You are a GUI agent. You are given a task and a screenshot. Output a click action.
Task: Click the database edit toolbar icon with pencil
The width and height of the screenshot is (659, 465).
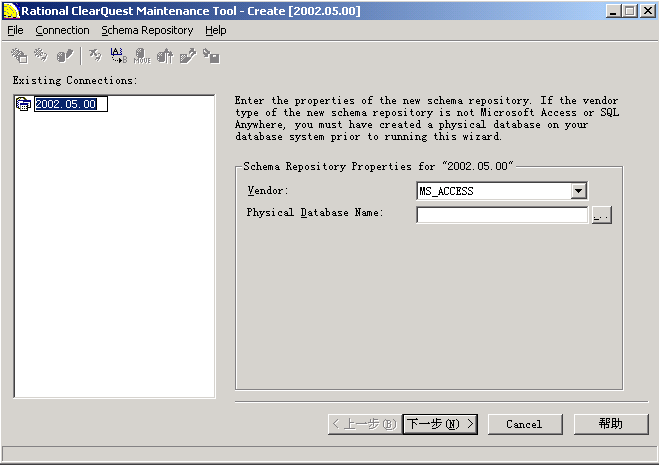65,55
